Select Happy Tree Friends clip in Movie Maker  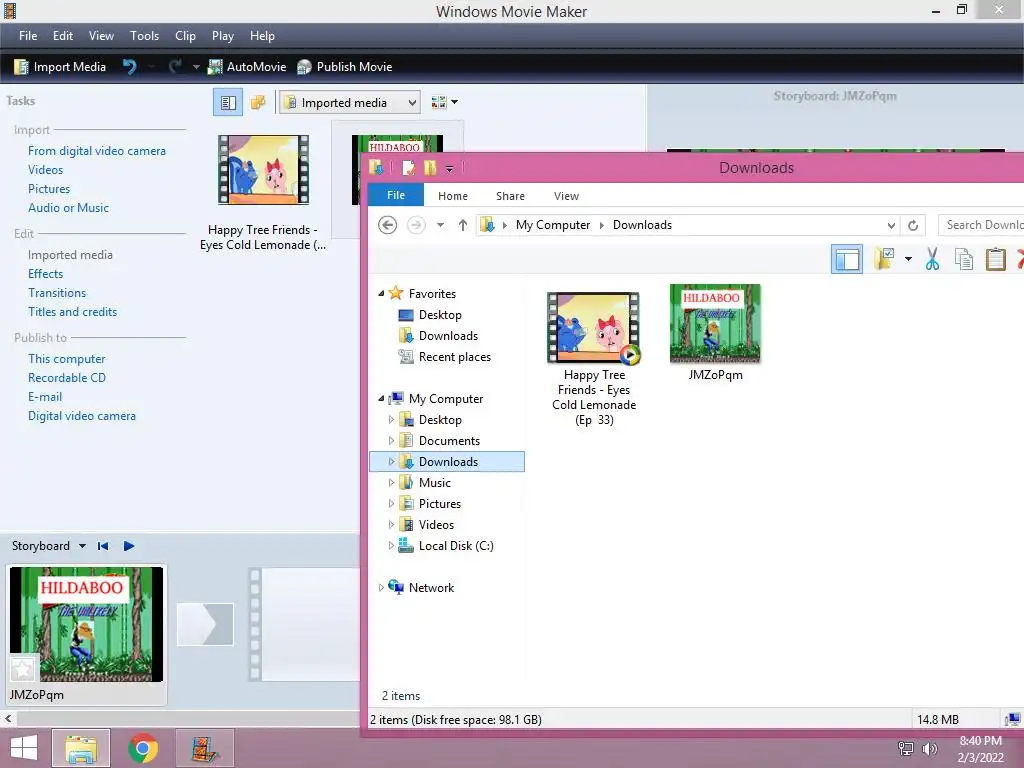tap(263, 193)
